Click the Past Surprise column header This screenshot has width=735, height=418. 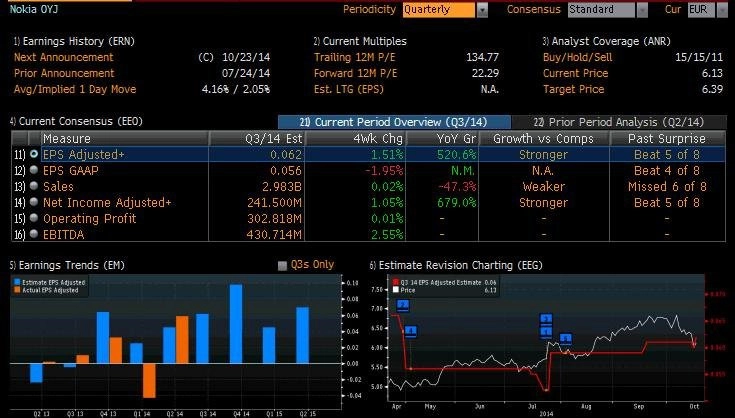click(667, 139)
